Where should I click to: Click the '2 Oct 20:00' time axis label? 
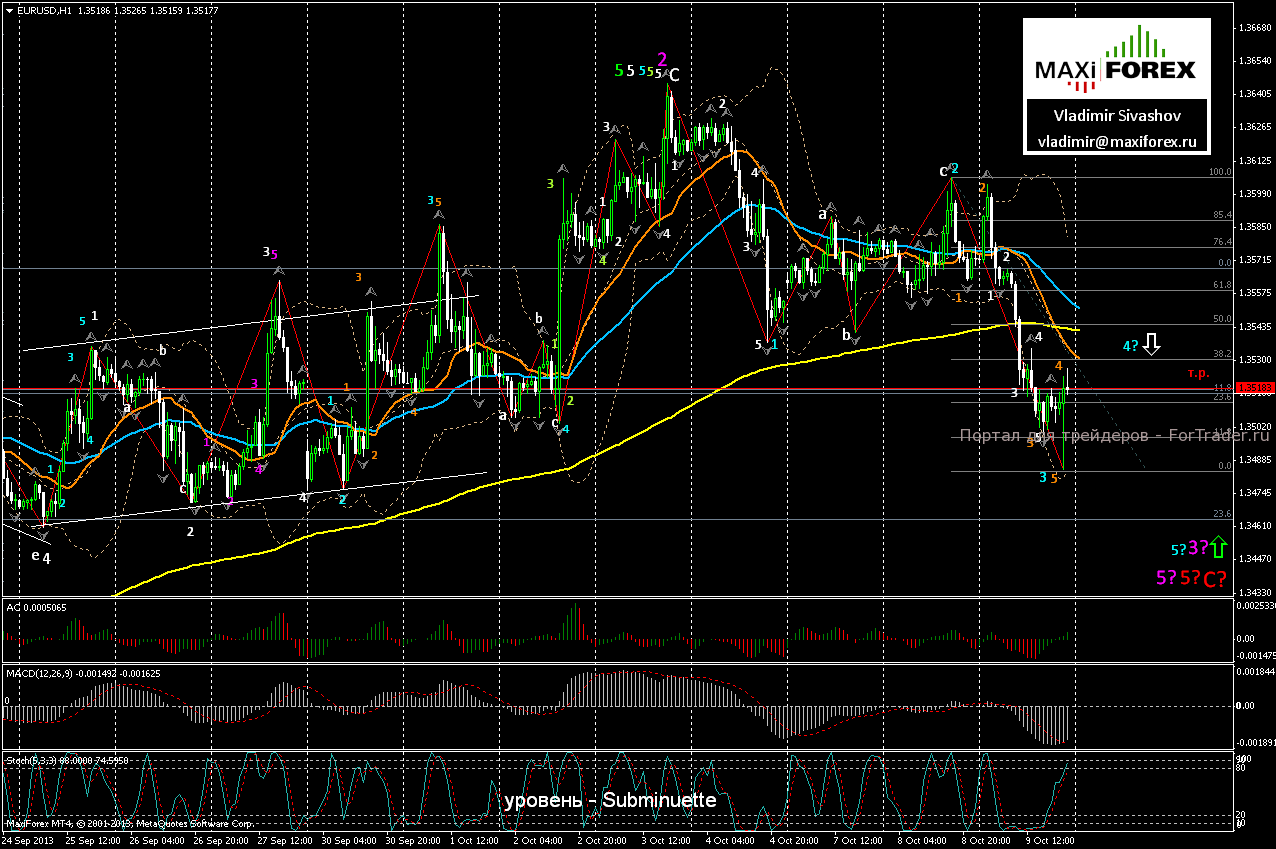[x=602, y=842]
